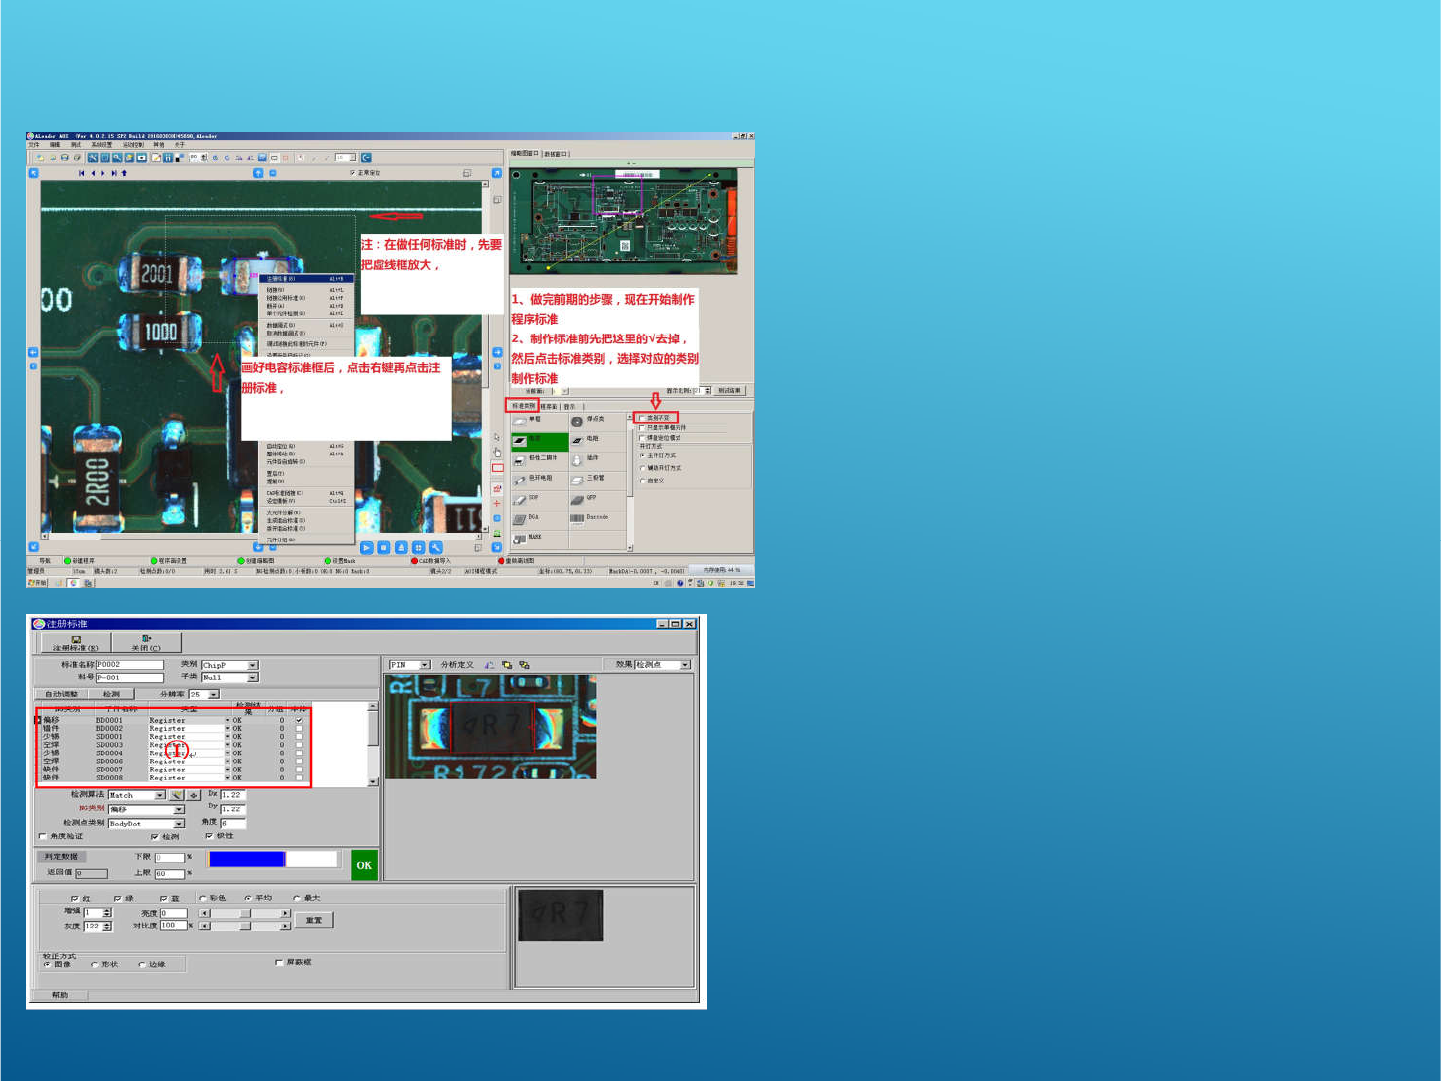Select the MARK component type icon
Viewport: 1441px width, 1081px height.
point(520,538)
